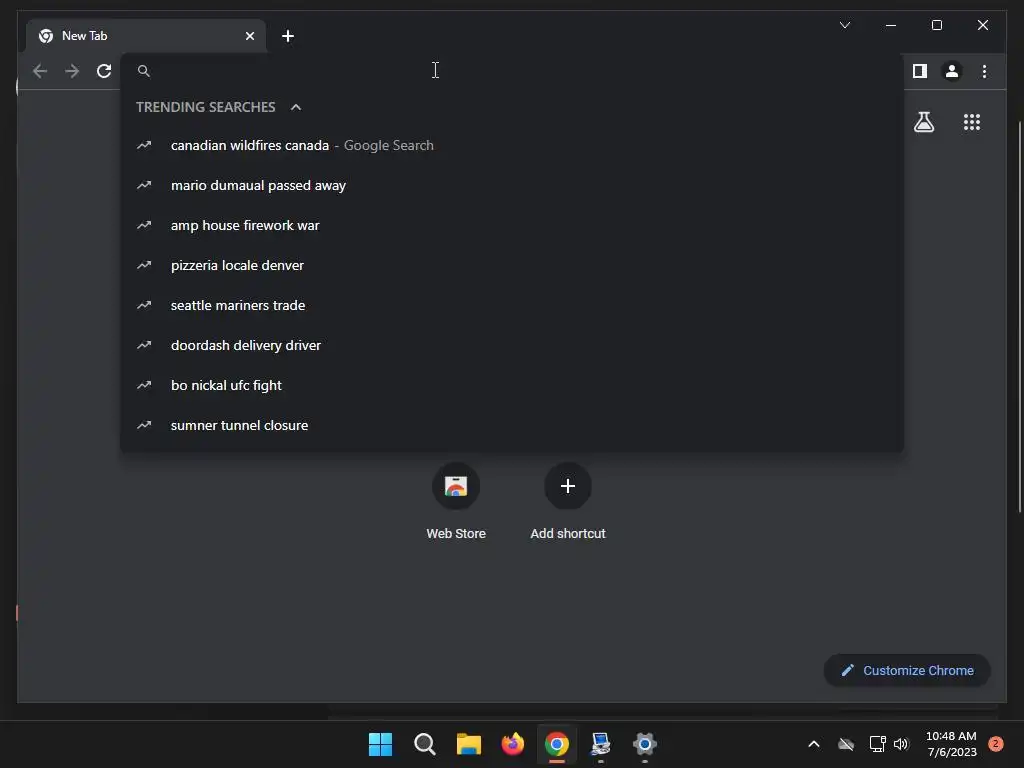
Task: Open the notification badge showing 2
Action: click(995, 744)
